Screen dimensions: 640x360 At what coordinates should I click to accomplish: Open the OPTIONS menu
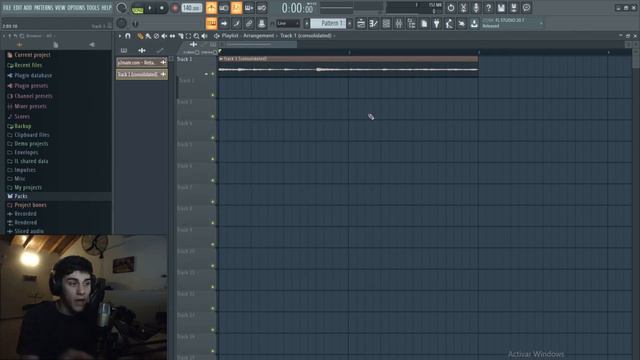click(76, 8)
